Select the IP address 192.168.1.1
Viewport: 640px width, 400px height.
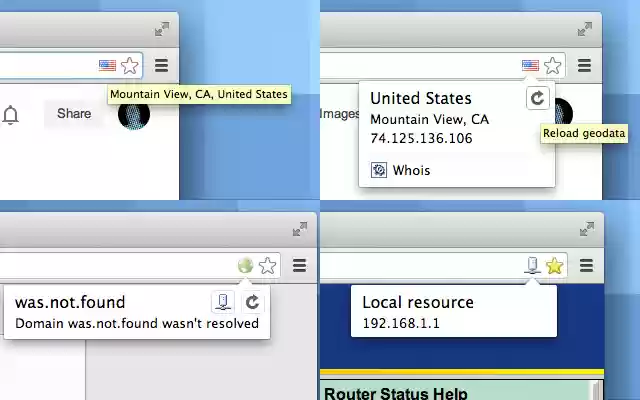(x=401, y=323)
